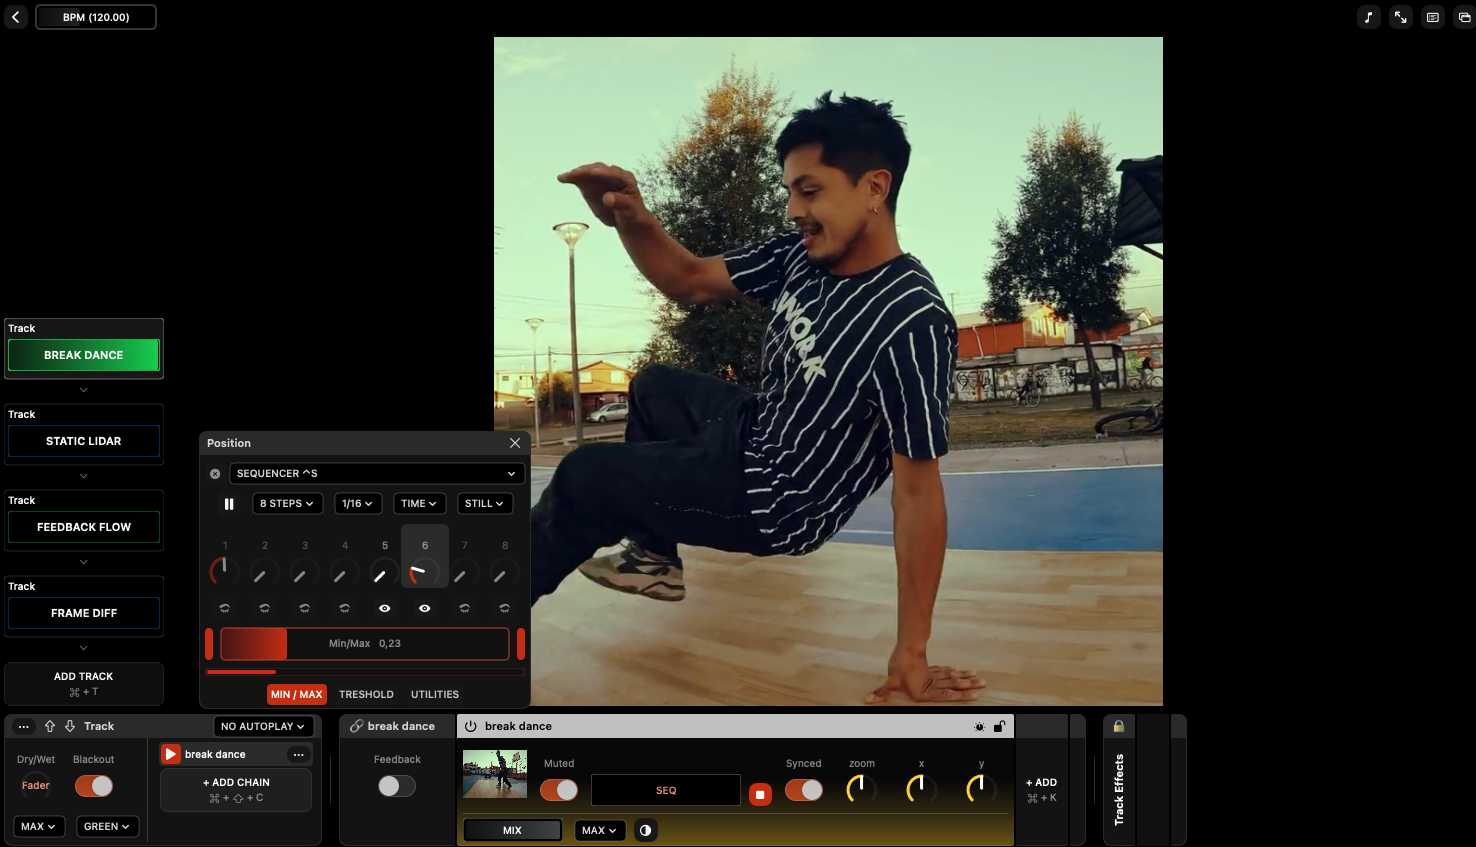
Task: Open the MAX dropdown next to MIX
Action: coord(600,830)
